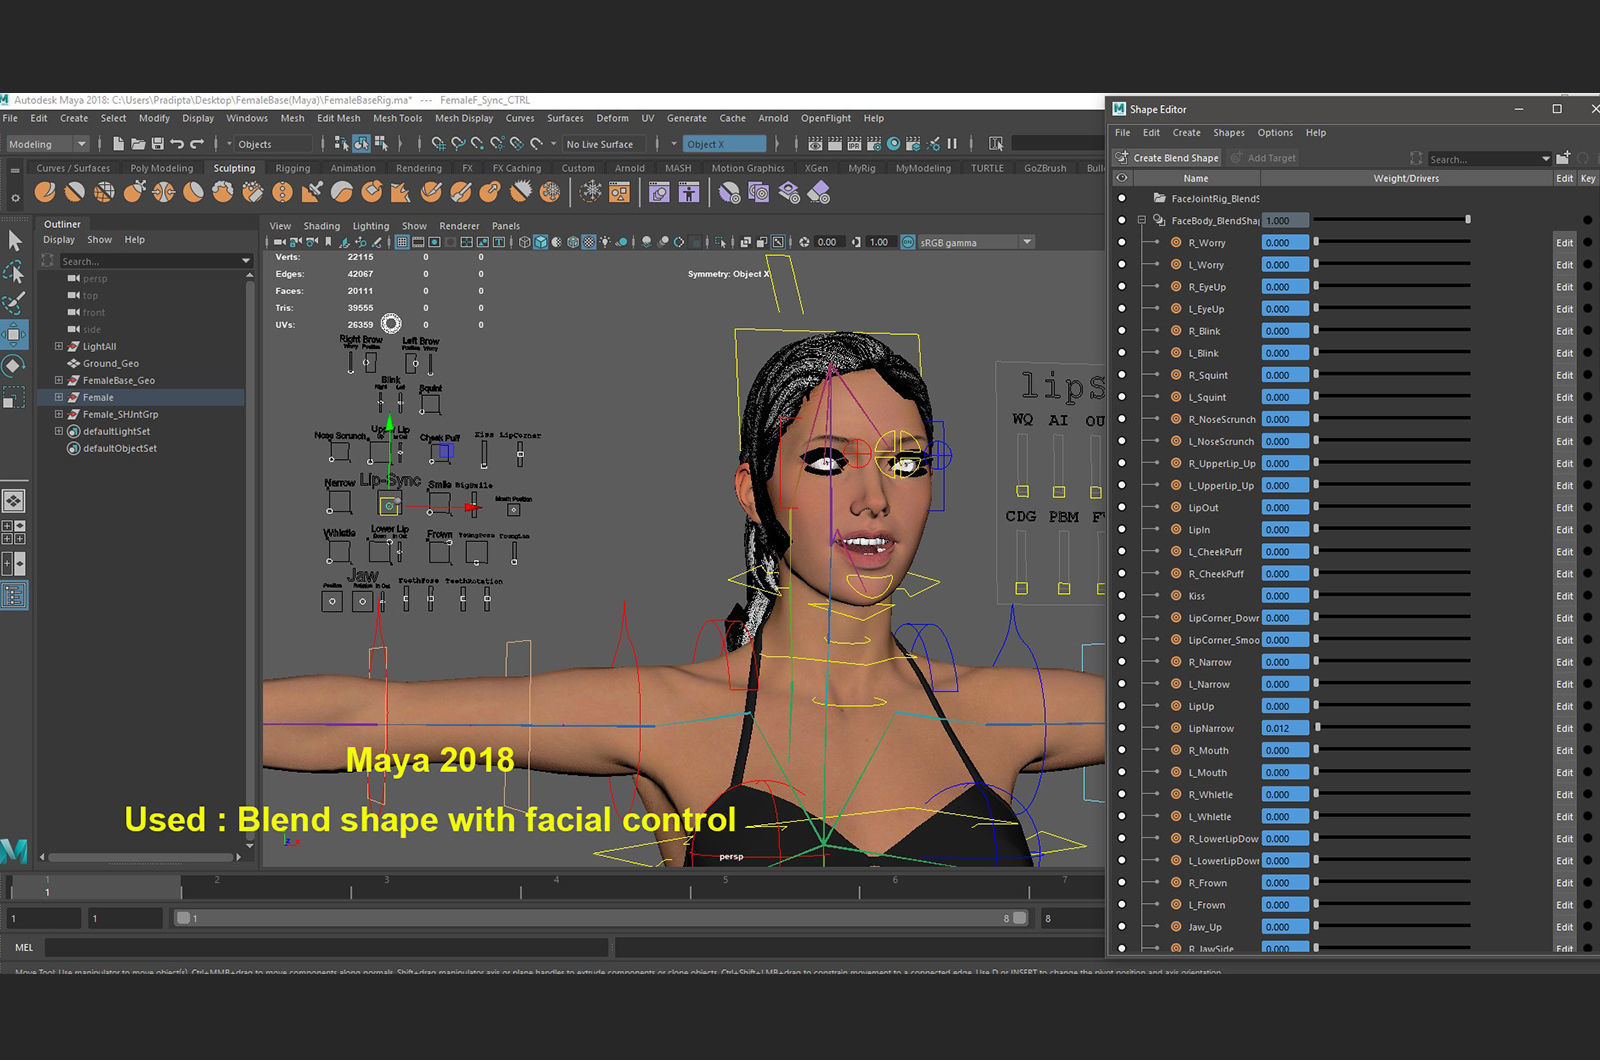Select the Snap to grids icon
The width and height of the screenshot is (1600, 1060).
(438, 144)
